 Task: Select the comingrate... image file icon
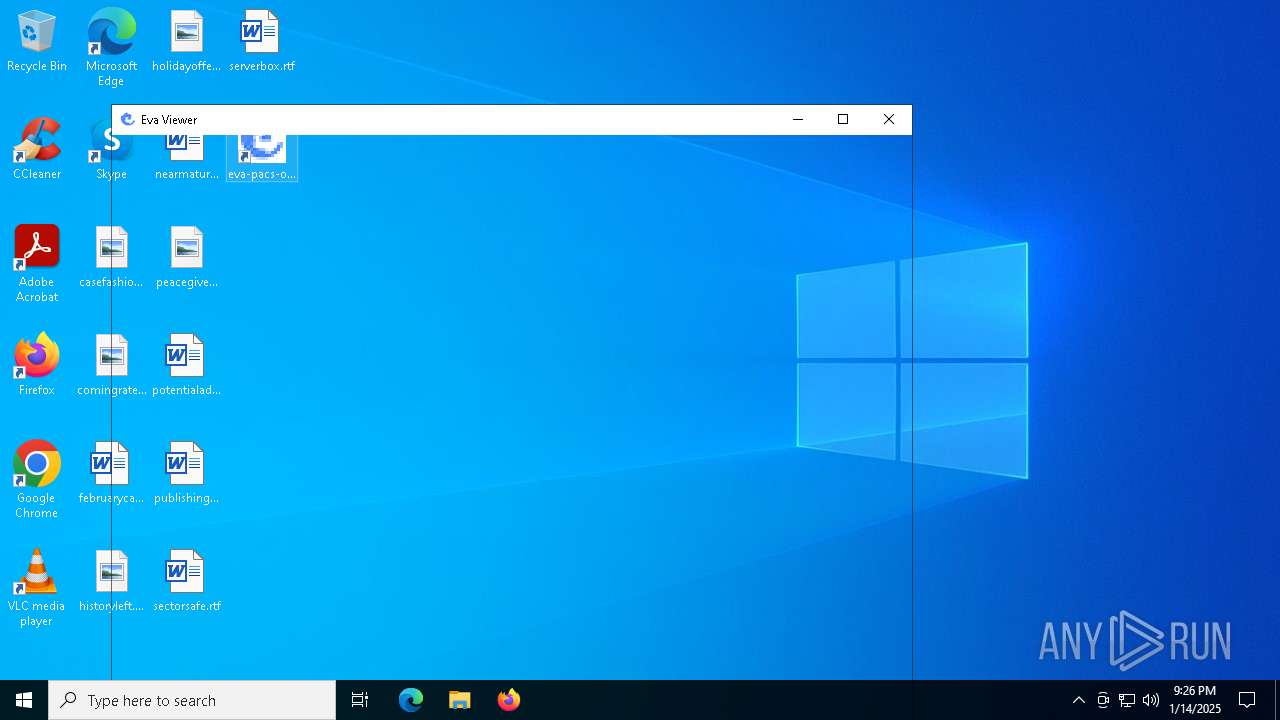(111, 366)
